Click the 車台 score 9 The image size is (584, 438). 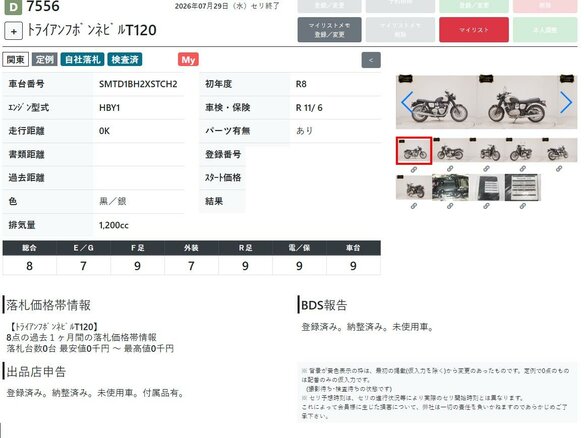click(x=353, y=266)
